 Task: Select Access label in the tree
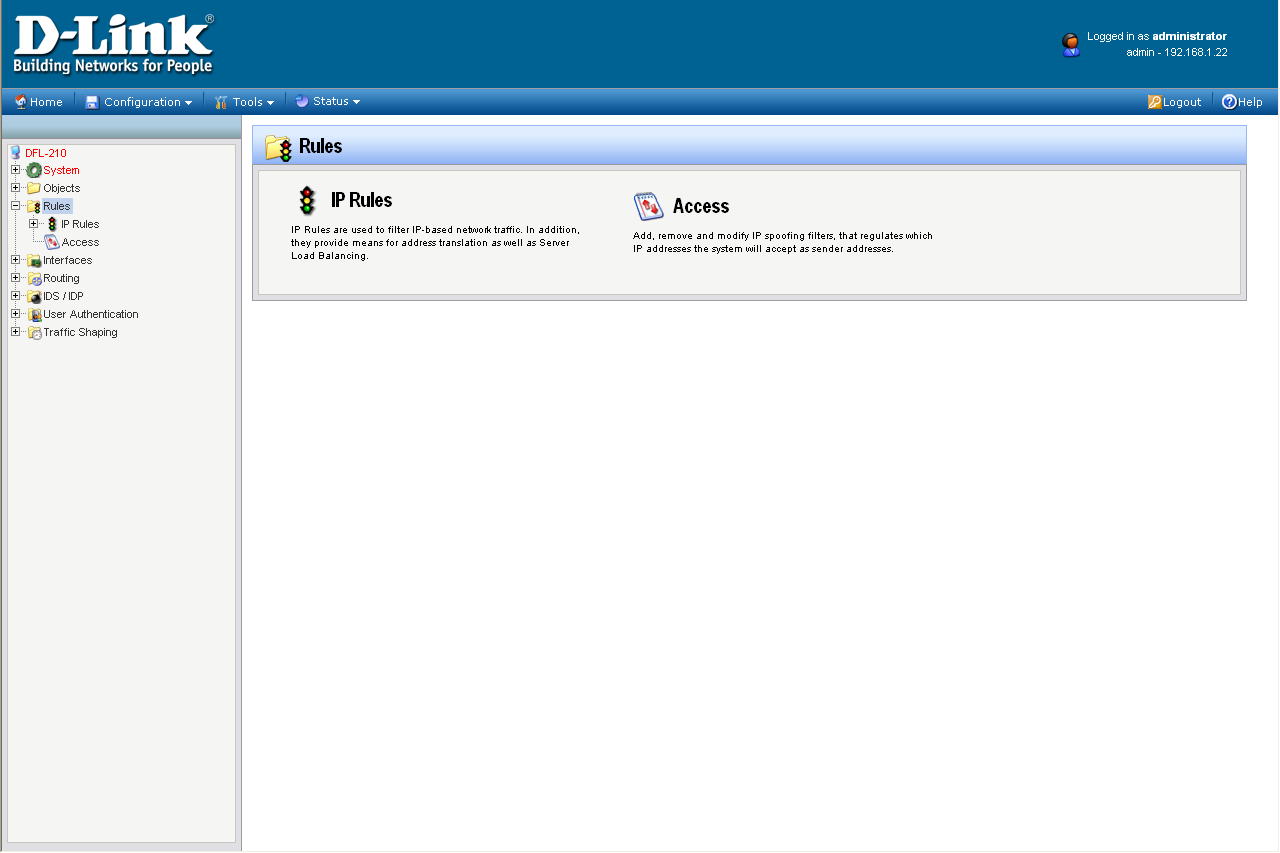point(81,242)
